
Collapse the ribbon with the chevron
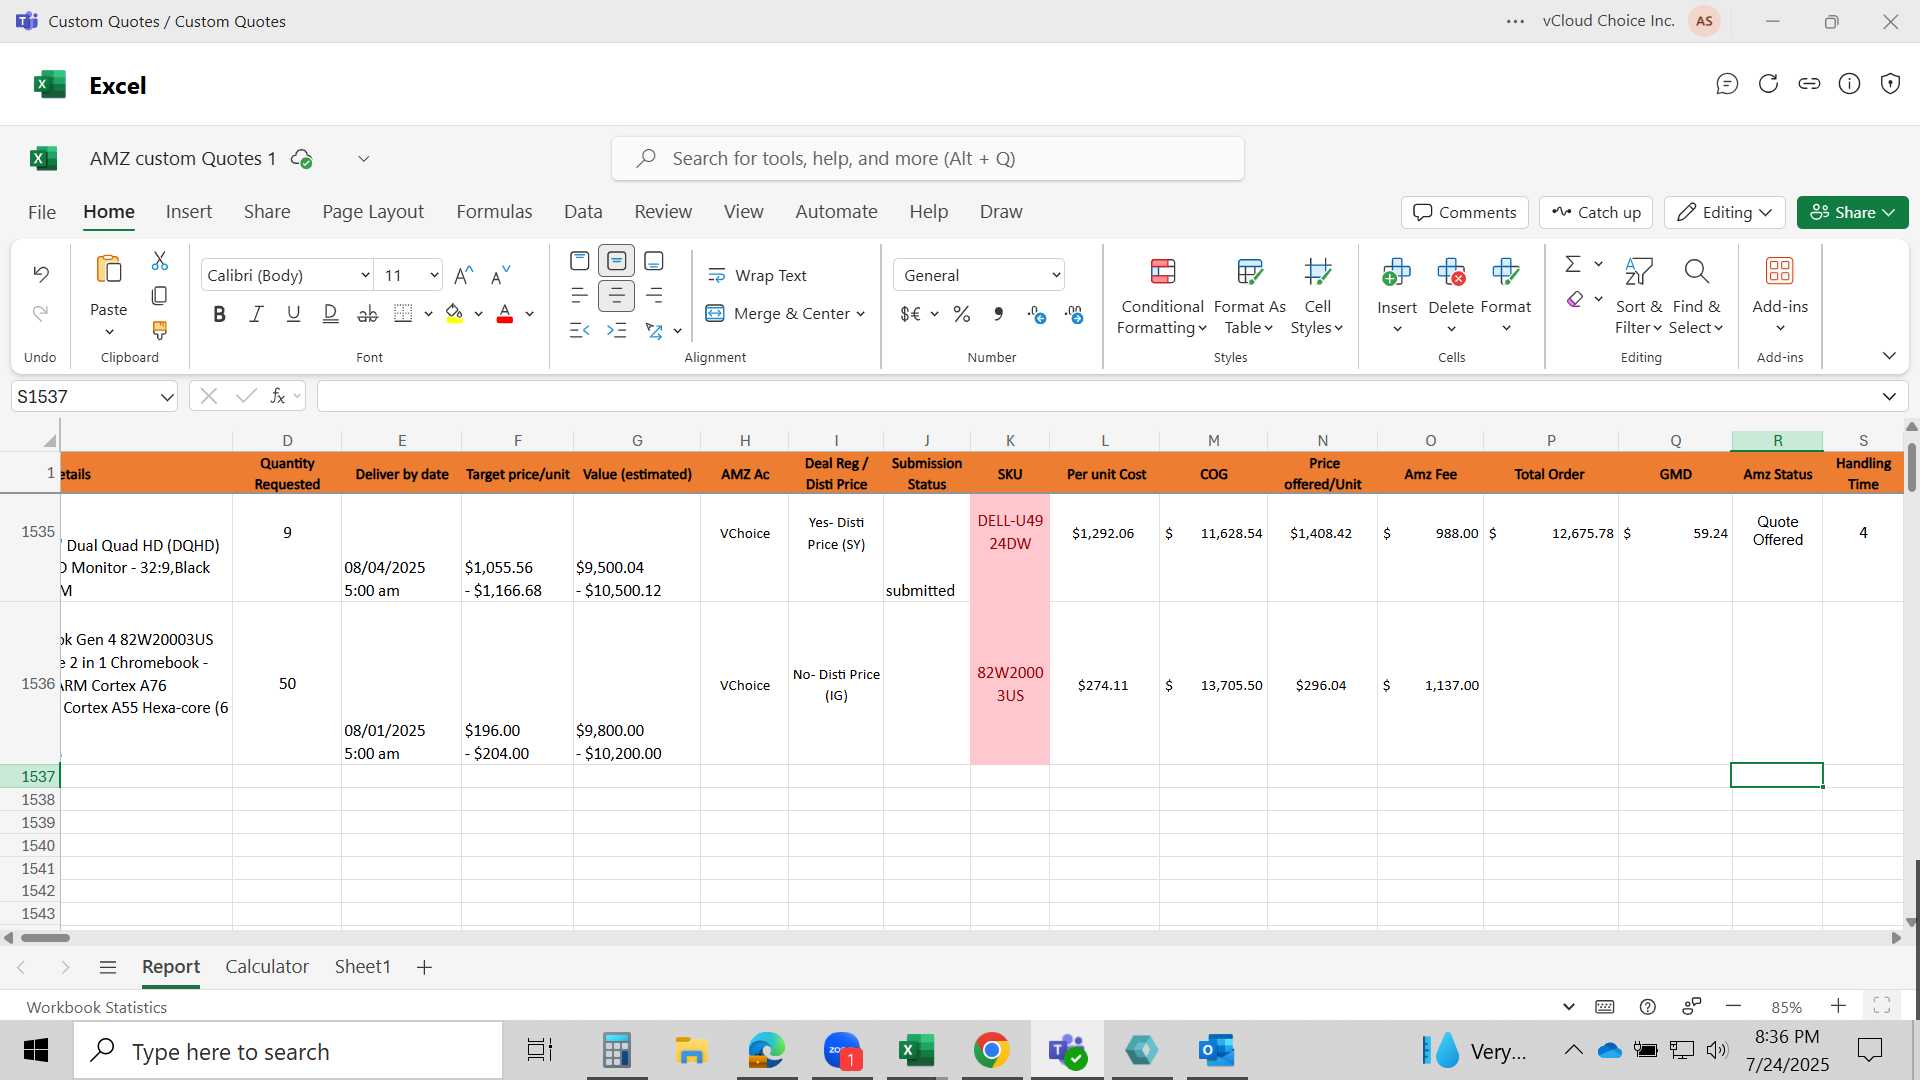[1889, 356]
